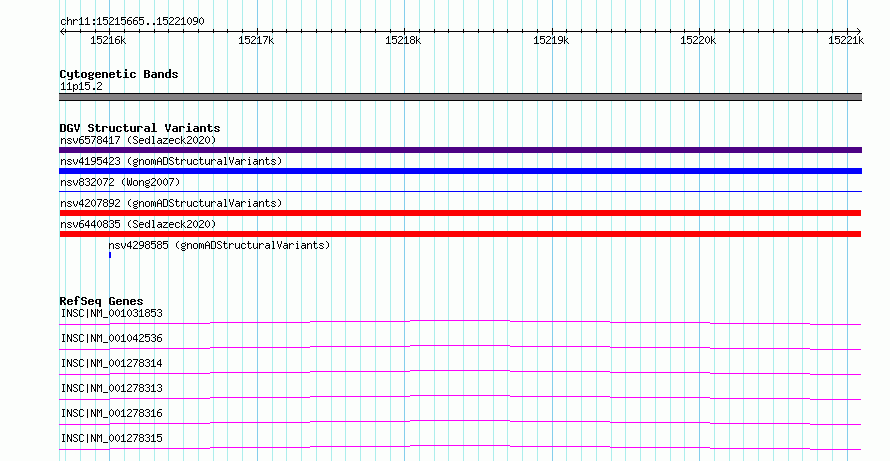Click the magenta NM_001278313 transcript line
890x461 pixels.
pyautogui.click(x=460, y=396)
